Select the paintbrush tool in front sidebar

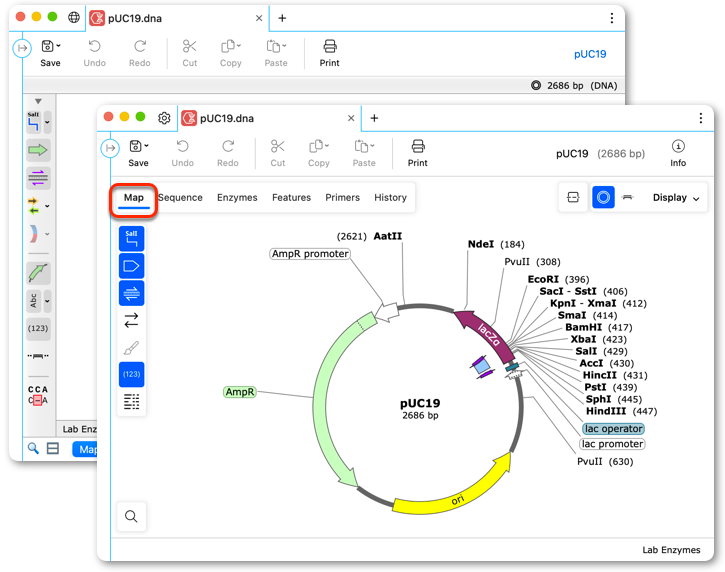(131, 347)
